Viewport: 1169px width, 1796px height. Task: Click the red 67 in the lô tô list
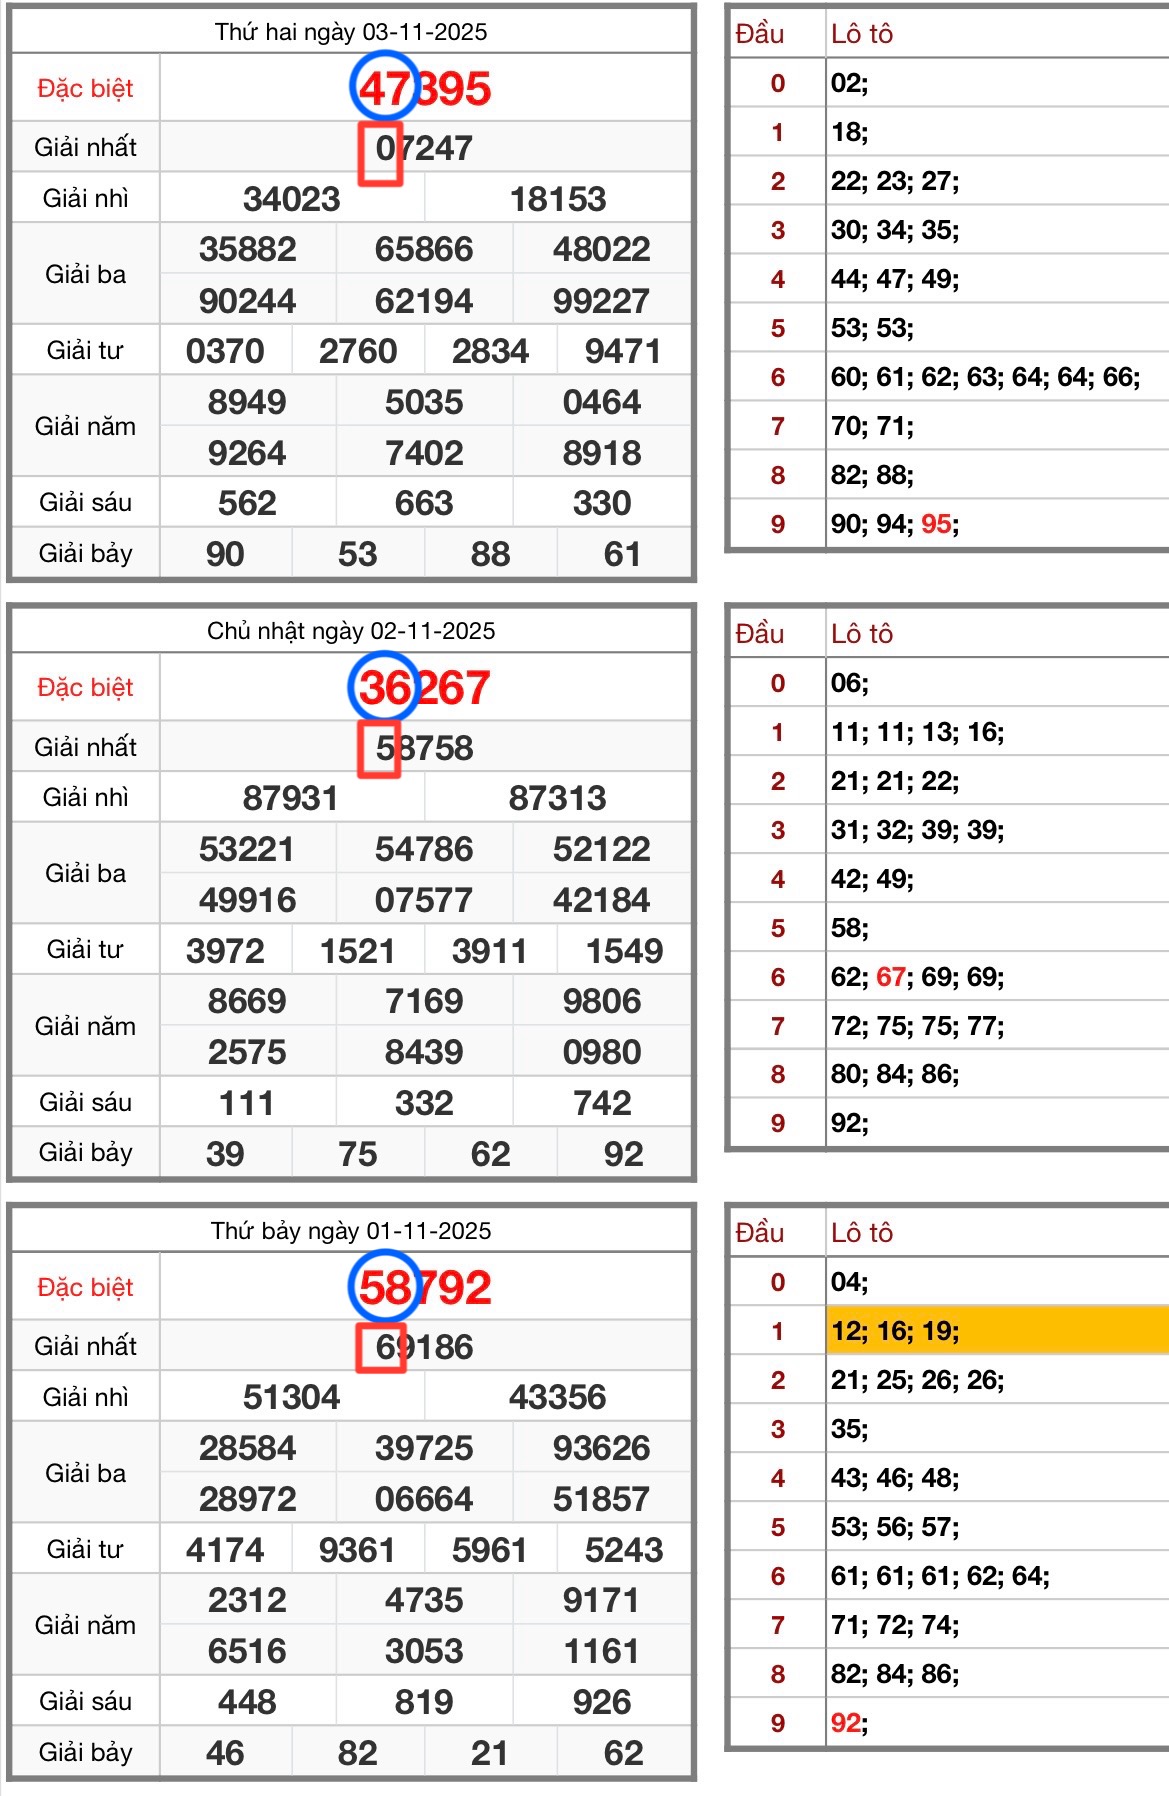point(890,977)
